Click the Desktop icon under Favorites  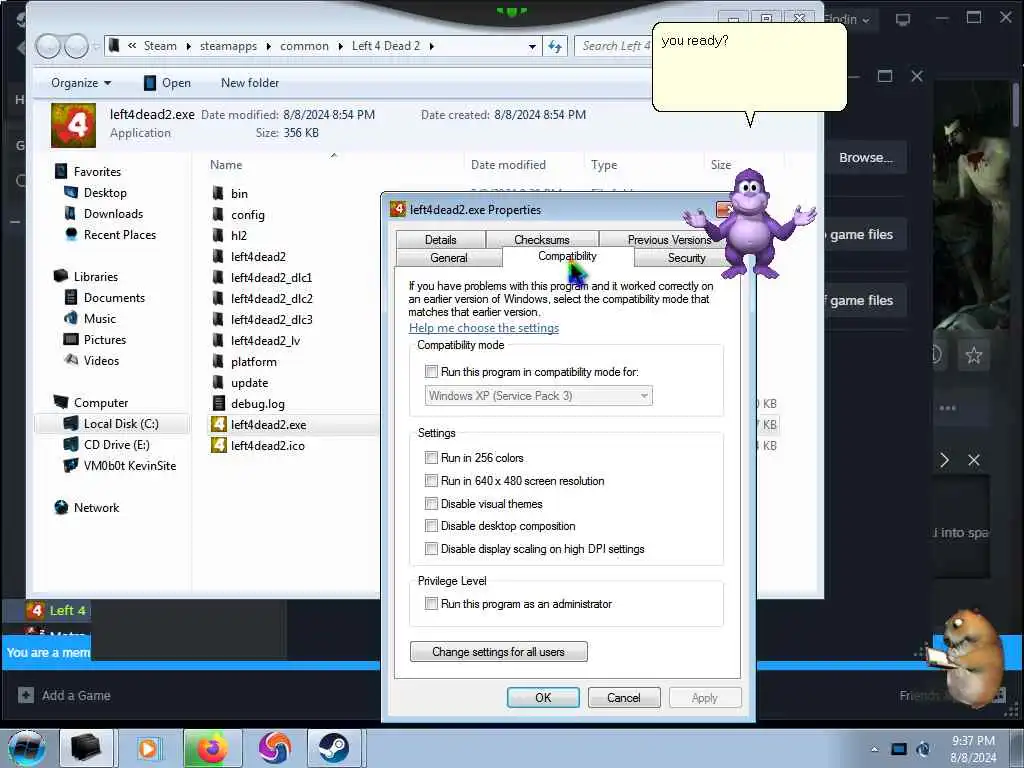(71, 192)
